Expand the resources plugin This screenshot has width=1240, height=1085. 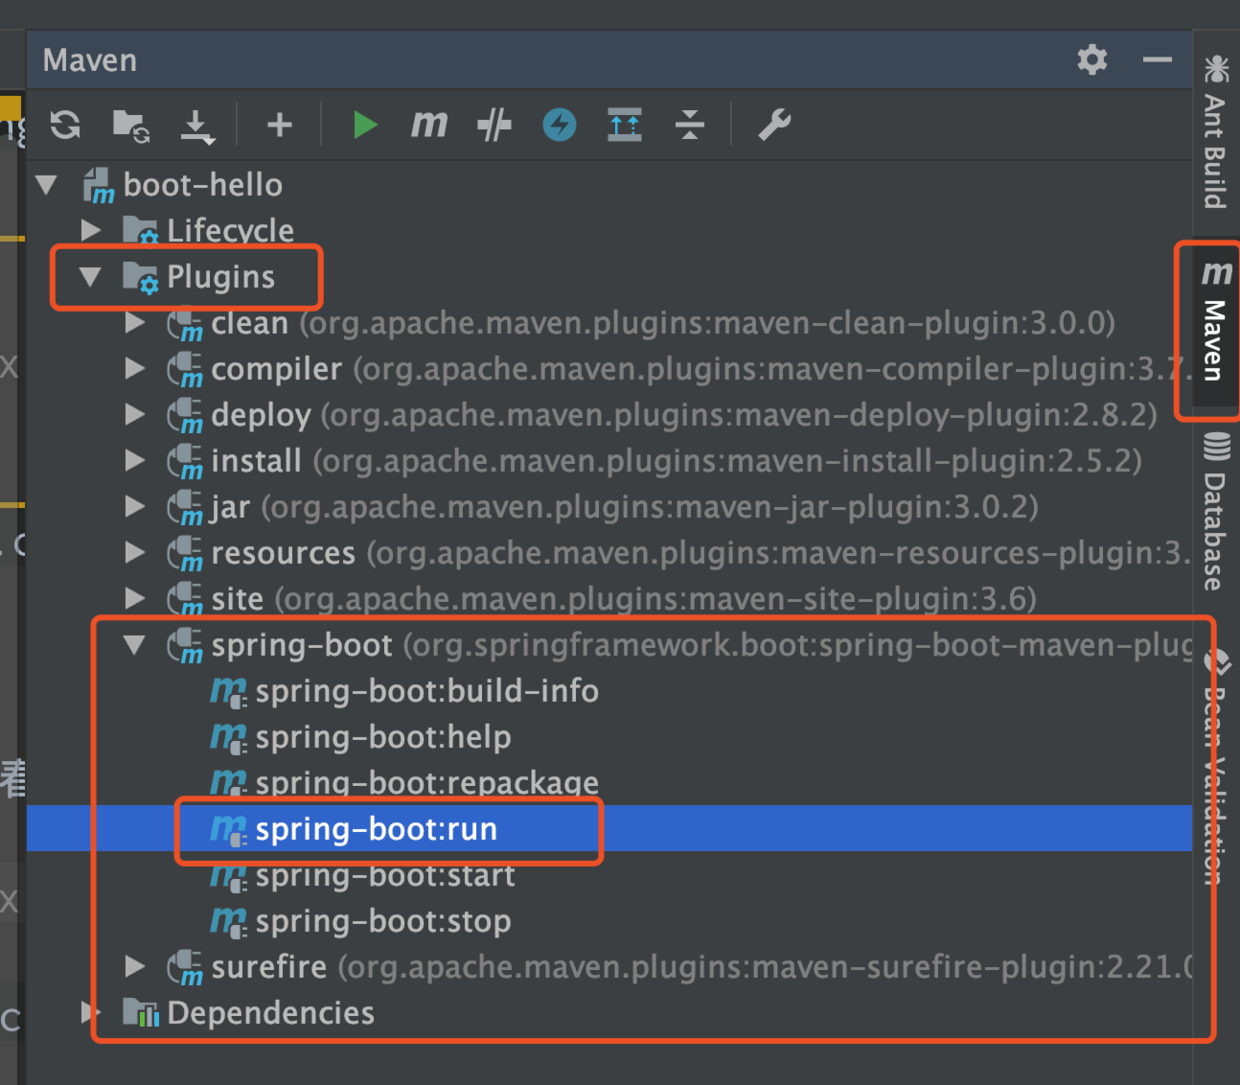[135, 553]
